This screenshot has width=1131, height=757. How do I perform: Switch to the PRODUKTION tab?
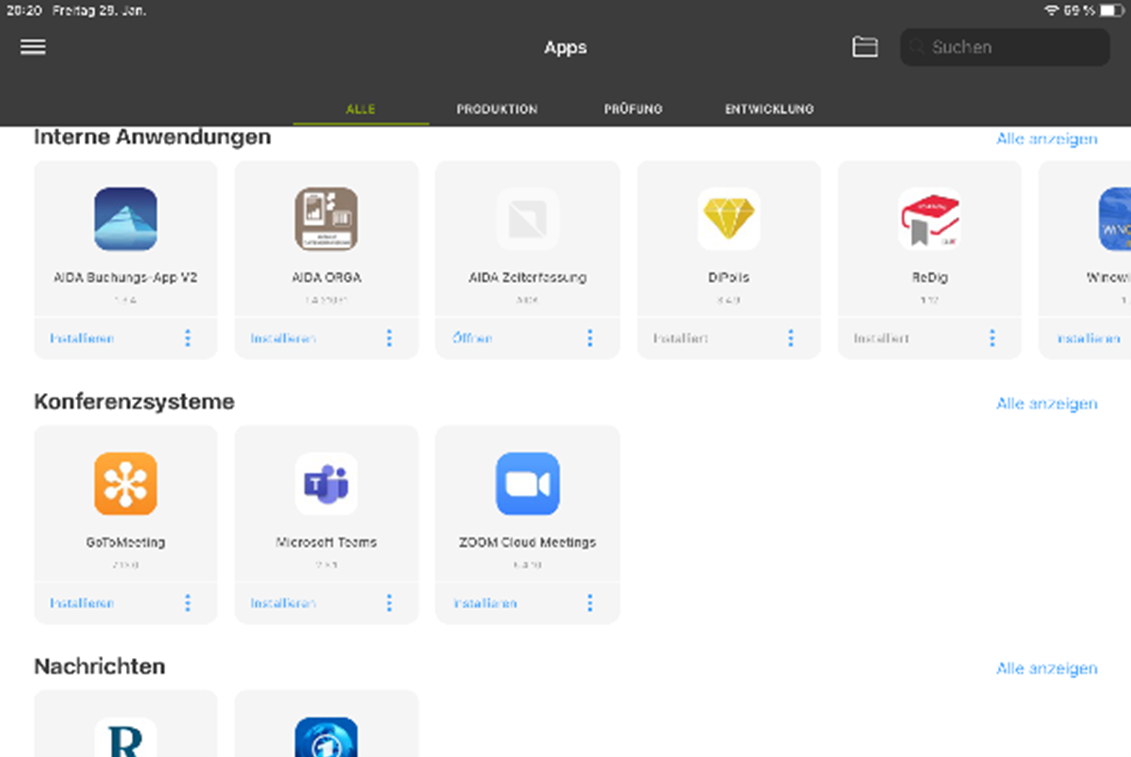click(497, 109)
